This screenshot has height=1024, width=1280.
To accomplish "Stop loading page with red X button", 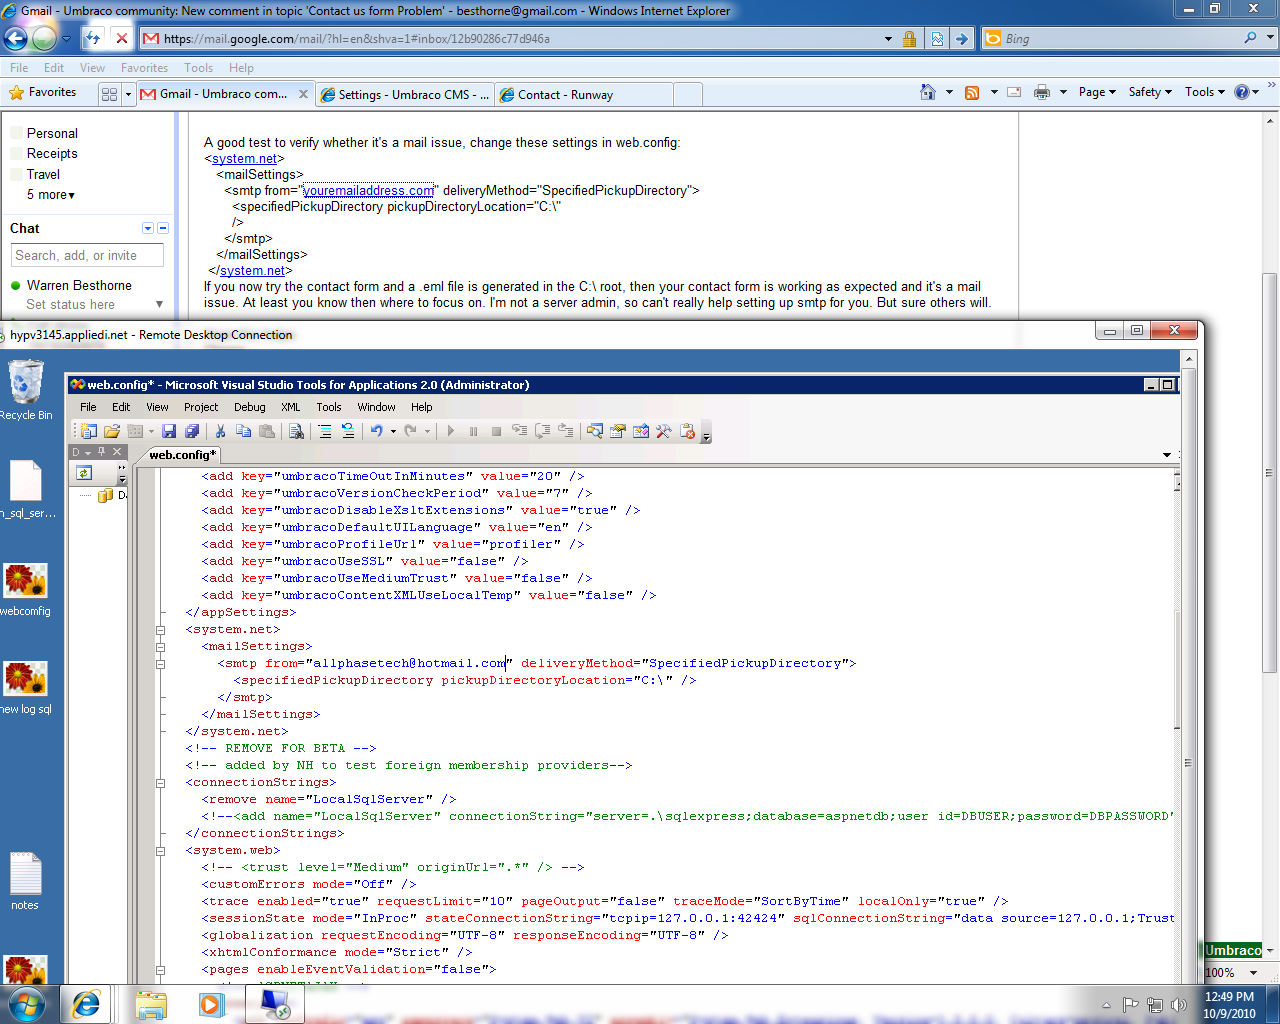I will (x=121, y=38).
